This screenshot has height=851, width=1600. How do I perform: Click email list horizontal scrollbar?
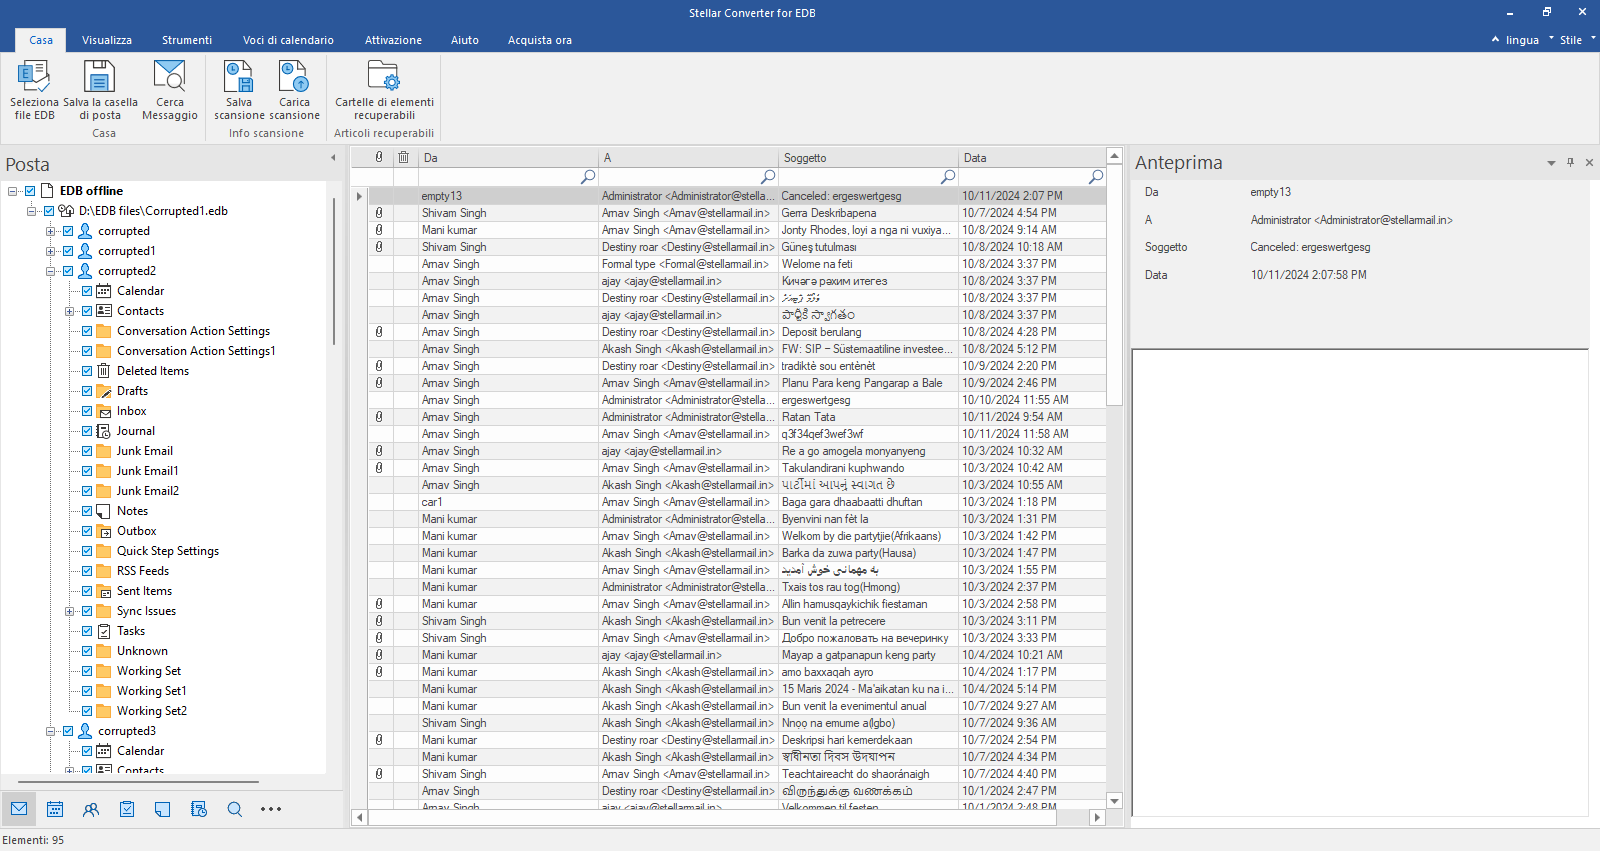[712, 817]
